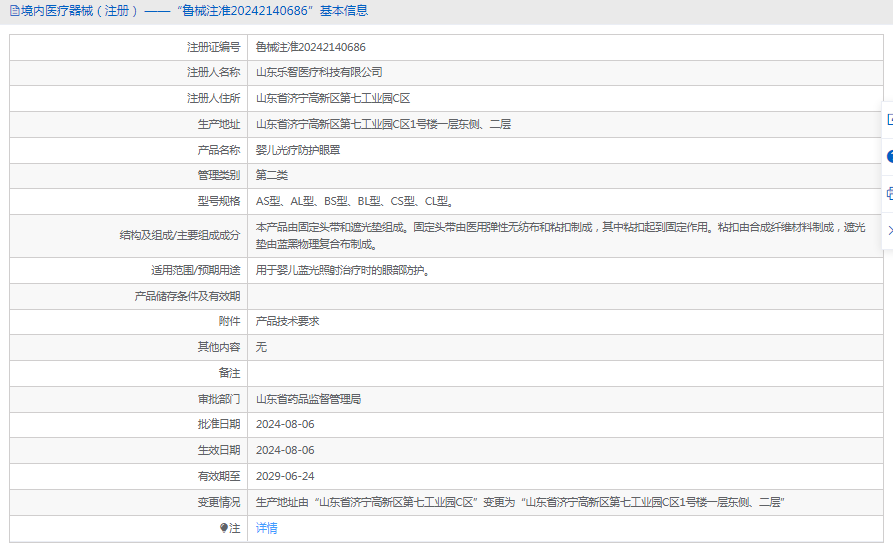Viewport: 893px width, 548px height.
Task: Click the 变更情况 row description text
Action: [x=519, y=502]
